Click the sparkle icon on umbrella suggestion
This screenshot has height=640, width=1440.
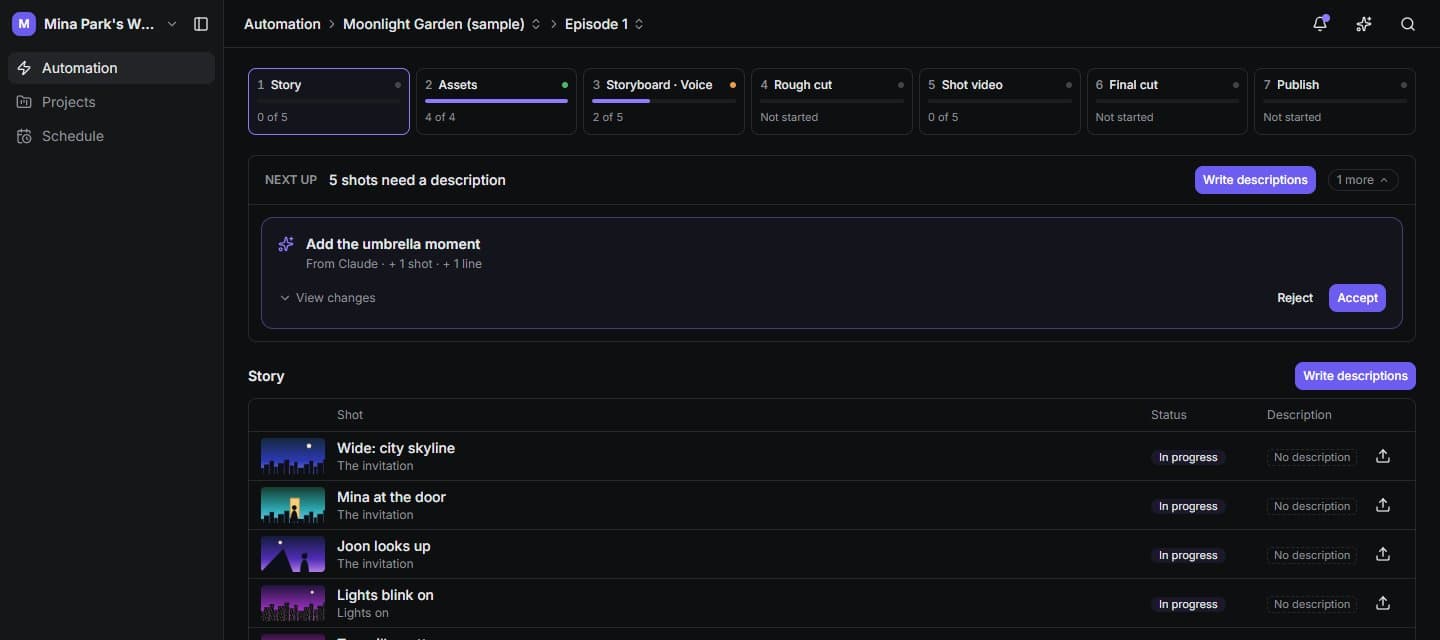(x=286, y=244)
